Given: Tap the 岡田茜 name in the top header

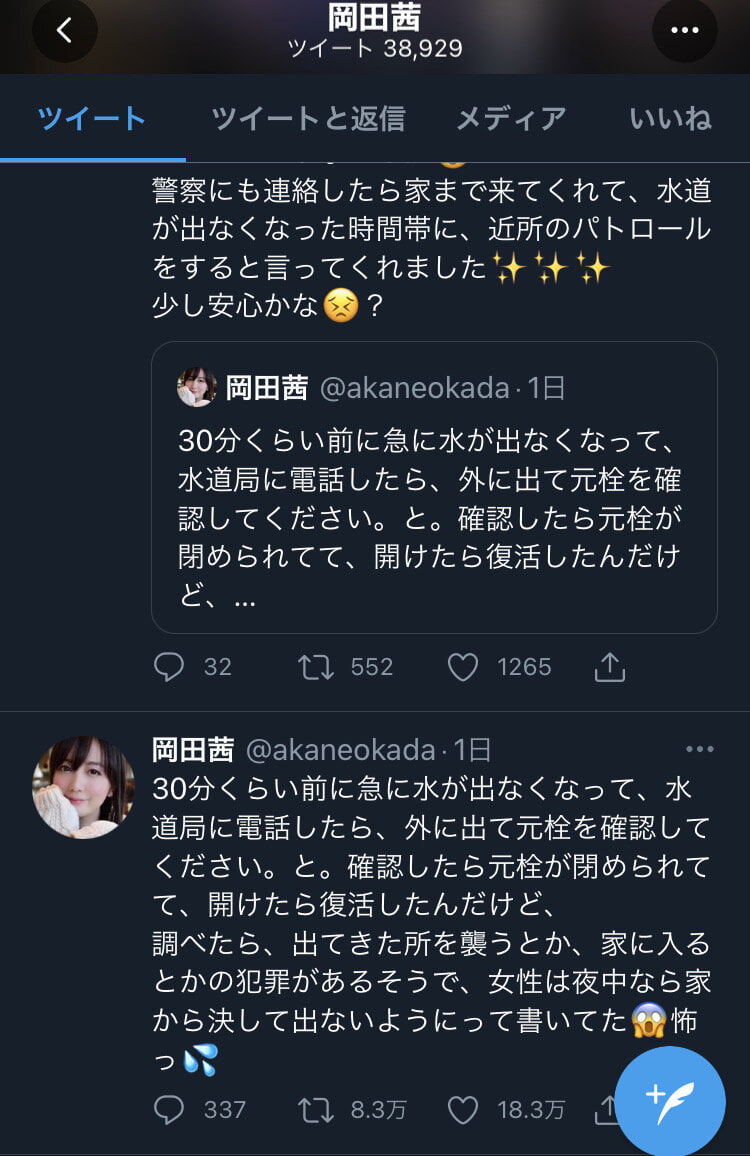Looking at the screenshot, I should (x=374, y=17).
